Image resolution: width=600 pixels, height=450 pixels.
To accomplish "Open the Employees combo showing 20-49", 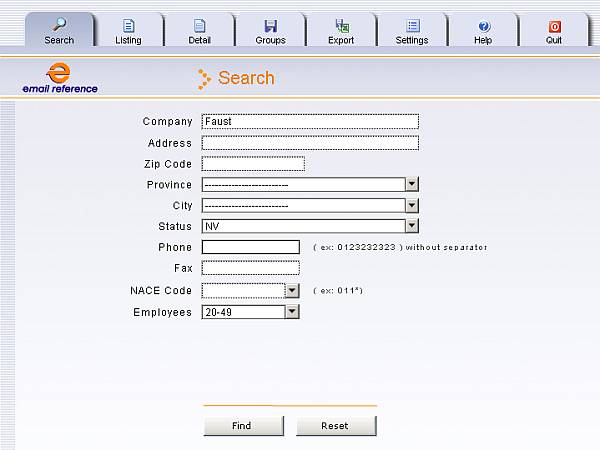I will [250, 312].
